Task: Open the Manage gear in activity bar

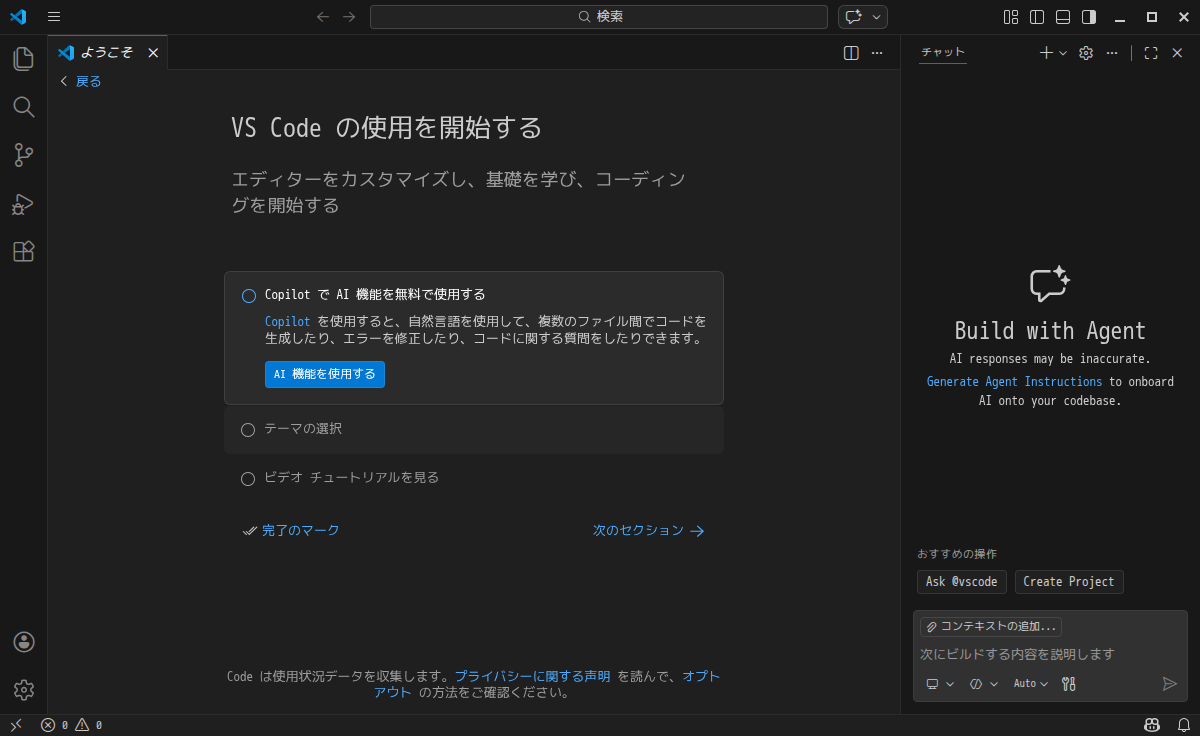Action: [24, 690]
